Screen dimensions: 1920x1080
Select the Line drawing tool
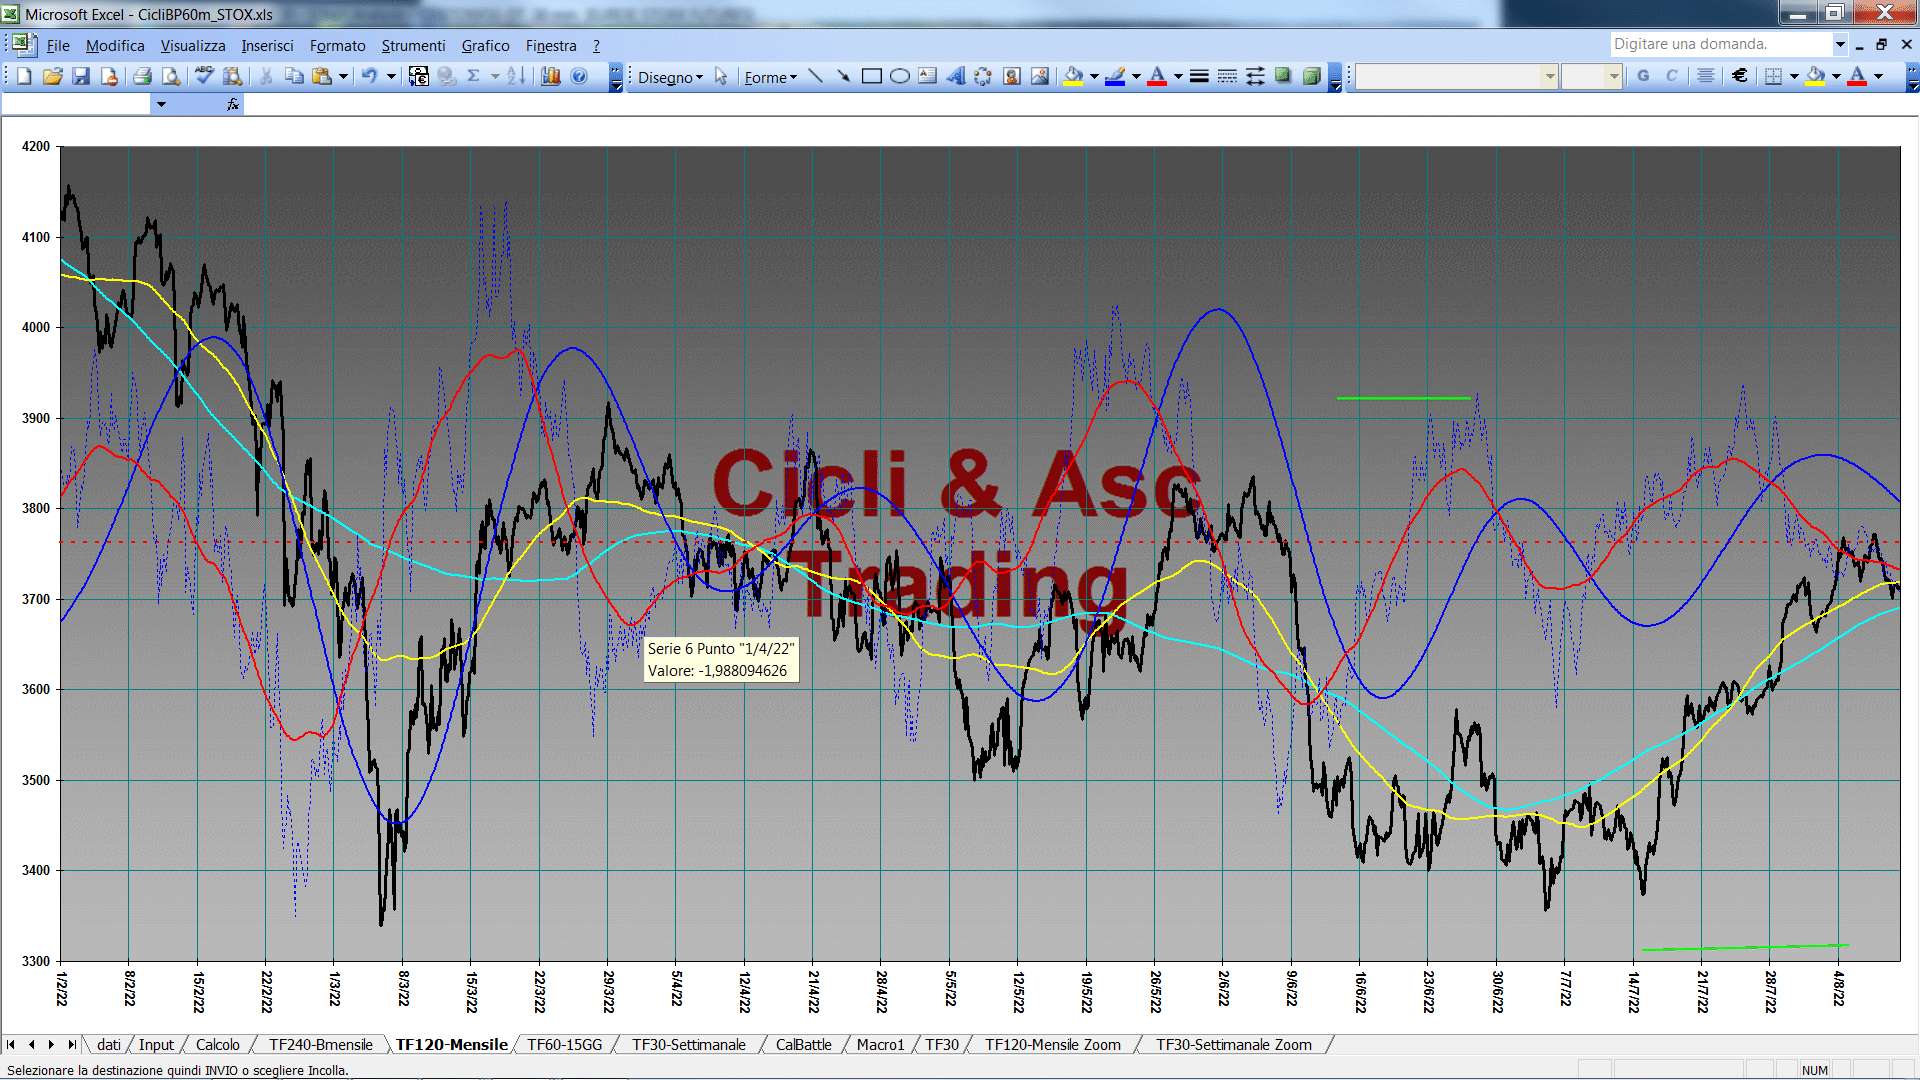816,76
